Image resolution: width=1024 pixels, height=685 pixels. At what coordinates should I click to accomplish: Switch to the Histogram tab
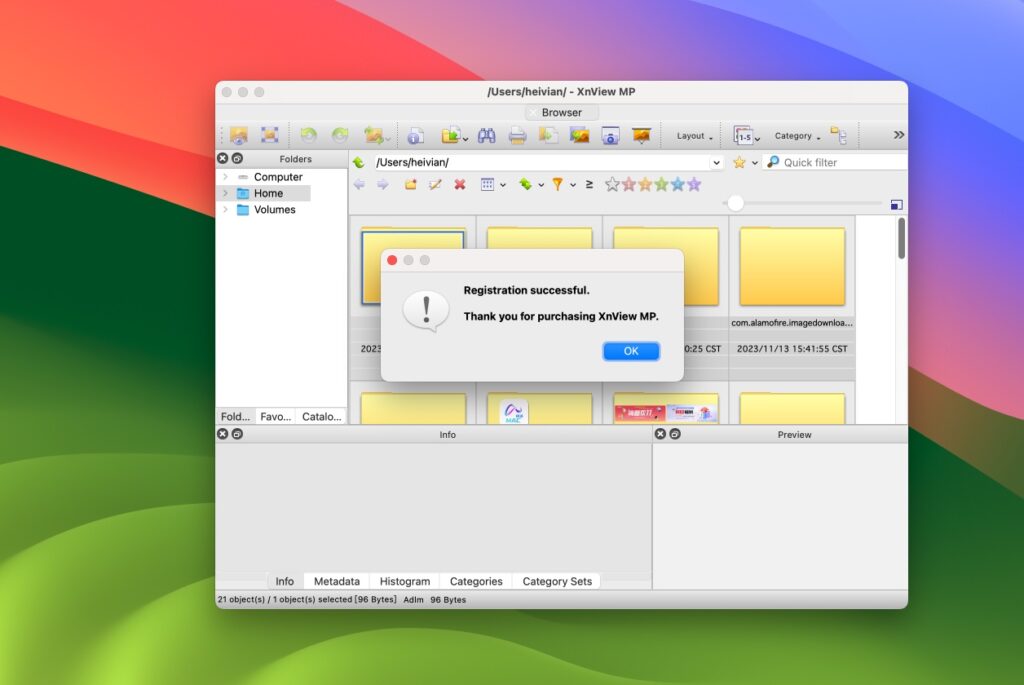click(404, 581)
